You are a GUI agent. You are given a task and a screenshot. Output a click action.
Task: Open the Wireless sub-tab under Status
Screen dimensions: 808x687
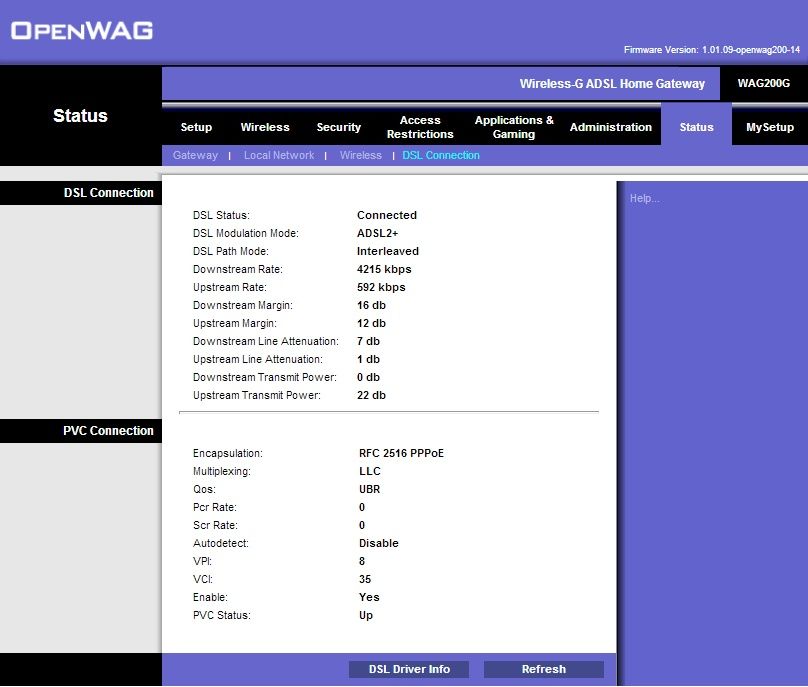pyautogui.click(x=360, y=155)
